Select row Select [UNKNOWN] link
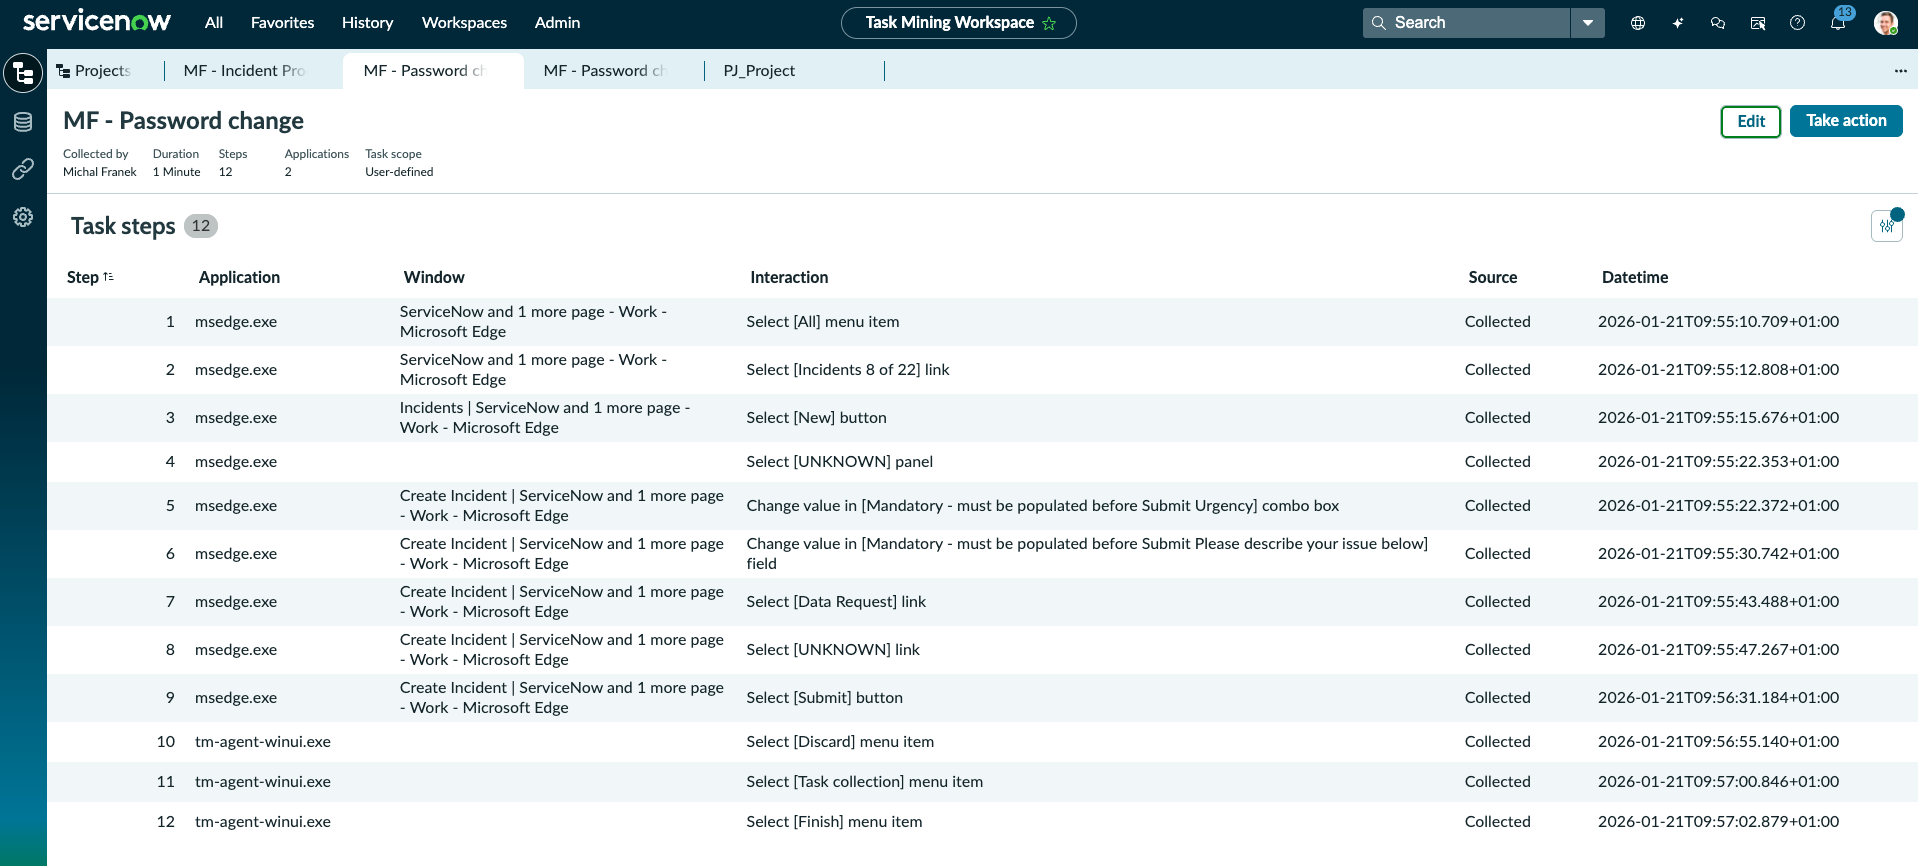Image resolution: width=1918 pixels, height=866 pixels. pyautogui.click(x=982, y=650)
